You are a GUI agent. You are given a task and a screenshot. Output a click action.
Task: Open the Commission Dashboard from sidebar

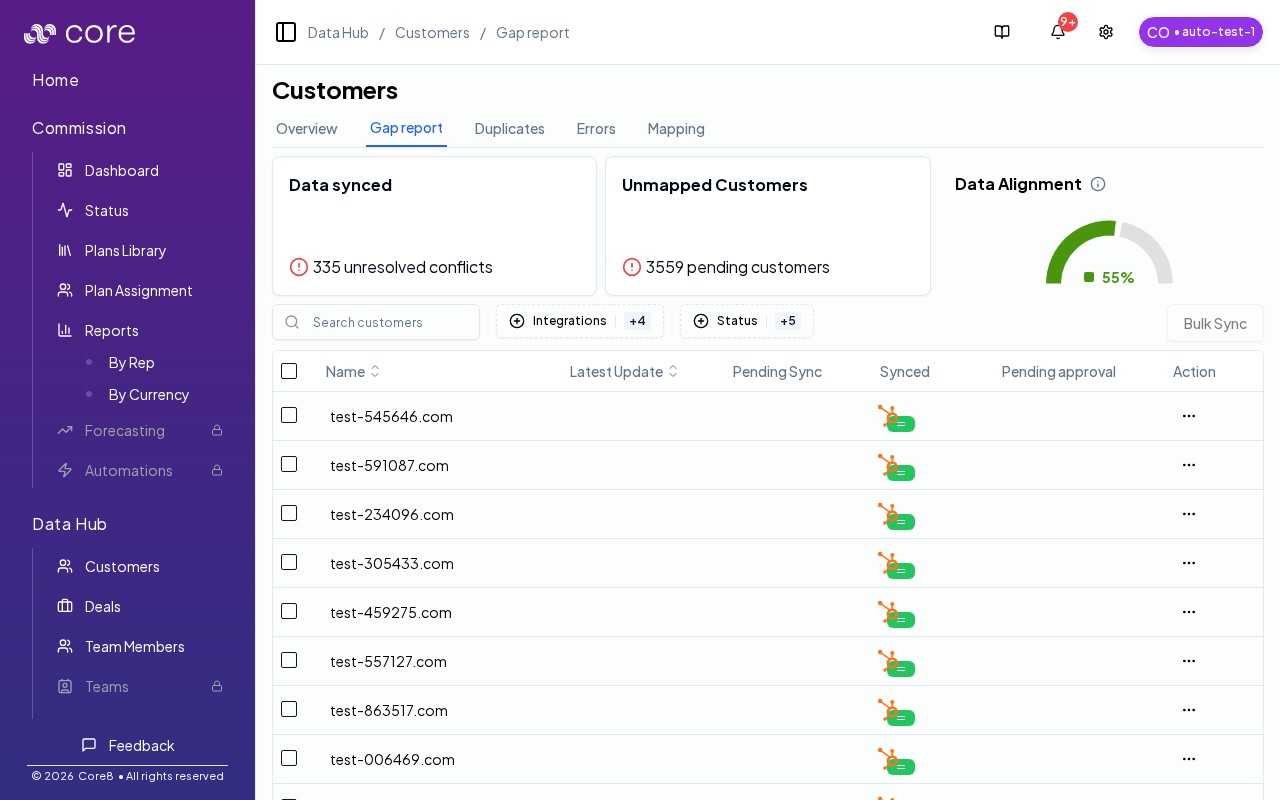point(121,170)
